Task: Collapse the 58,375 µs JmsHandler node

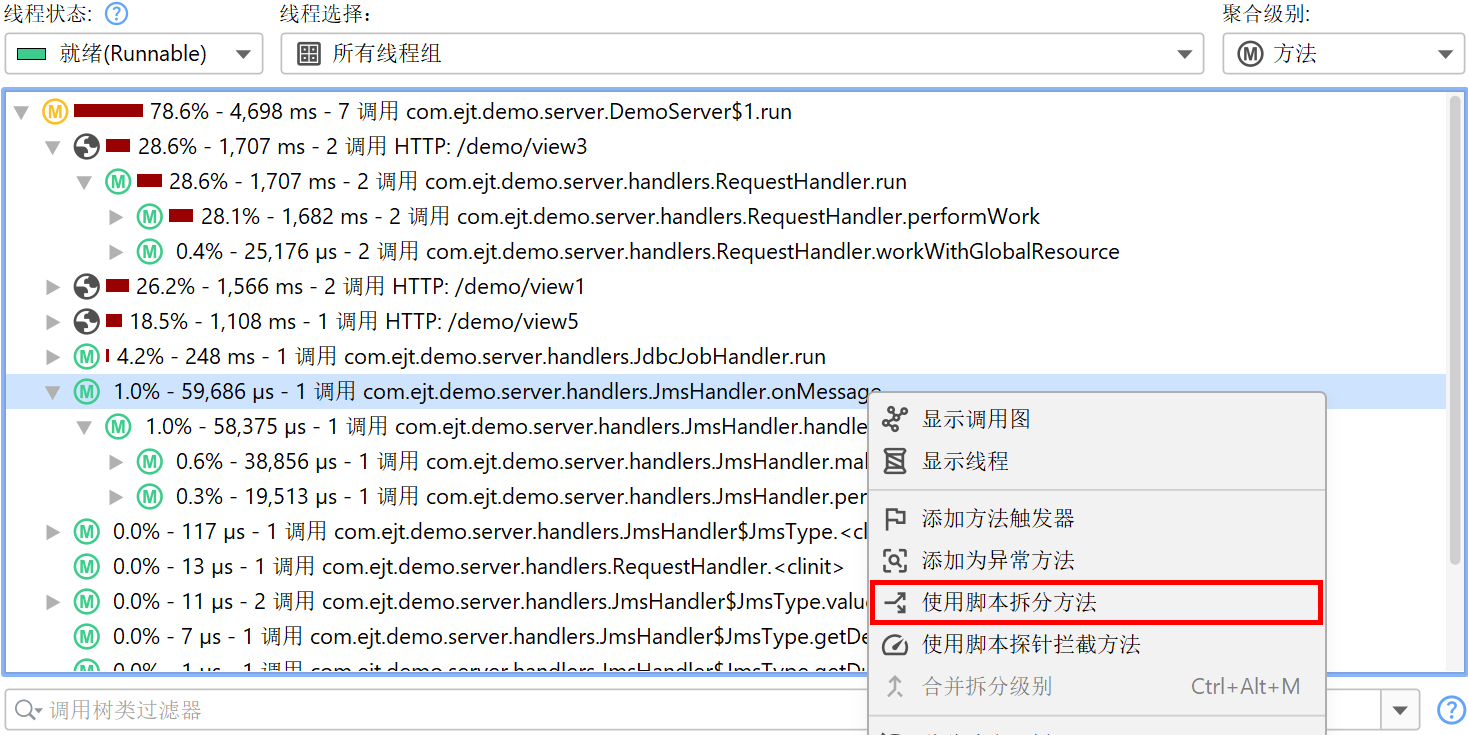Action: [85, 427]
